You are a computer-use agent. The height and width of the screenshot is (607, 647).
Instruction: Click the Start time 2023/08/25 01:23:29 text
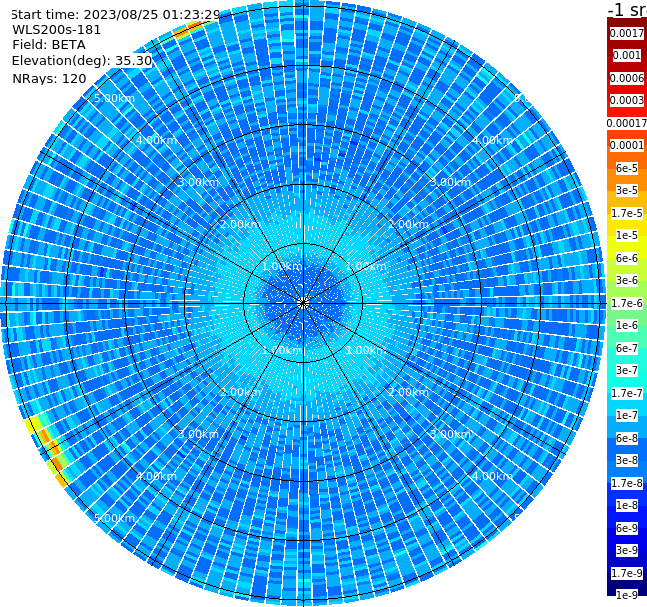116,14
